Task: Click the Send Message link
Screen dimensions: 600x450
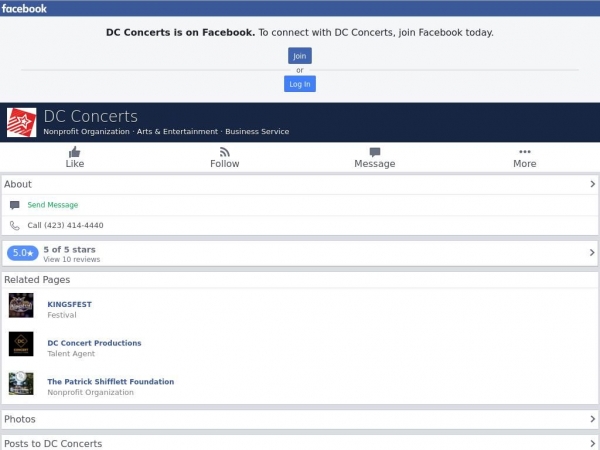Action: (x=53, y=205)
